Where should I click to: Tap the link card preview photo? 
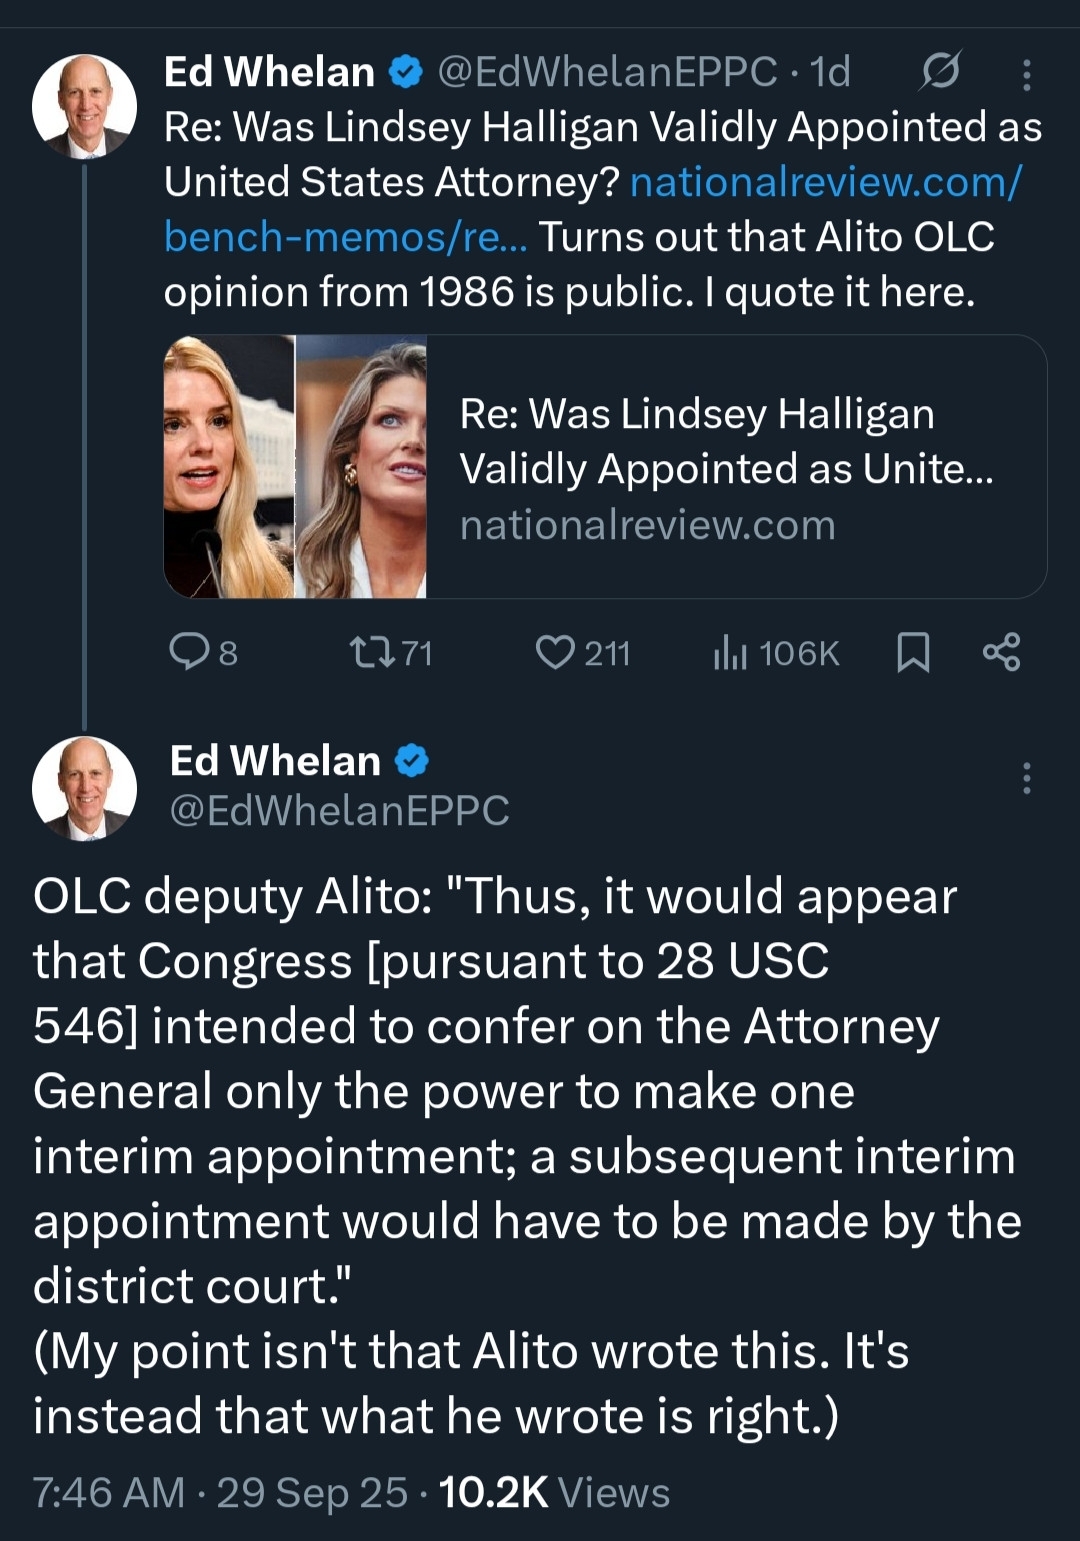click(295, 467)
